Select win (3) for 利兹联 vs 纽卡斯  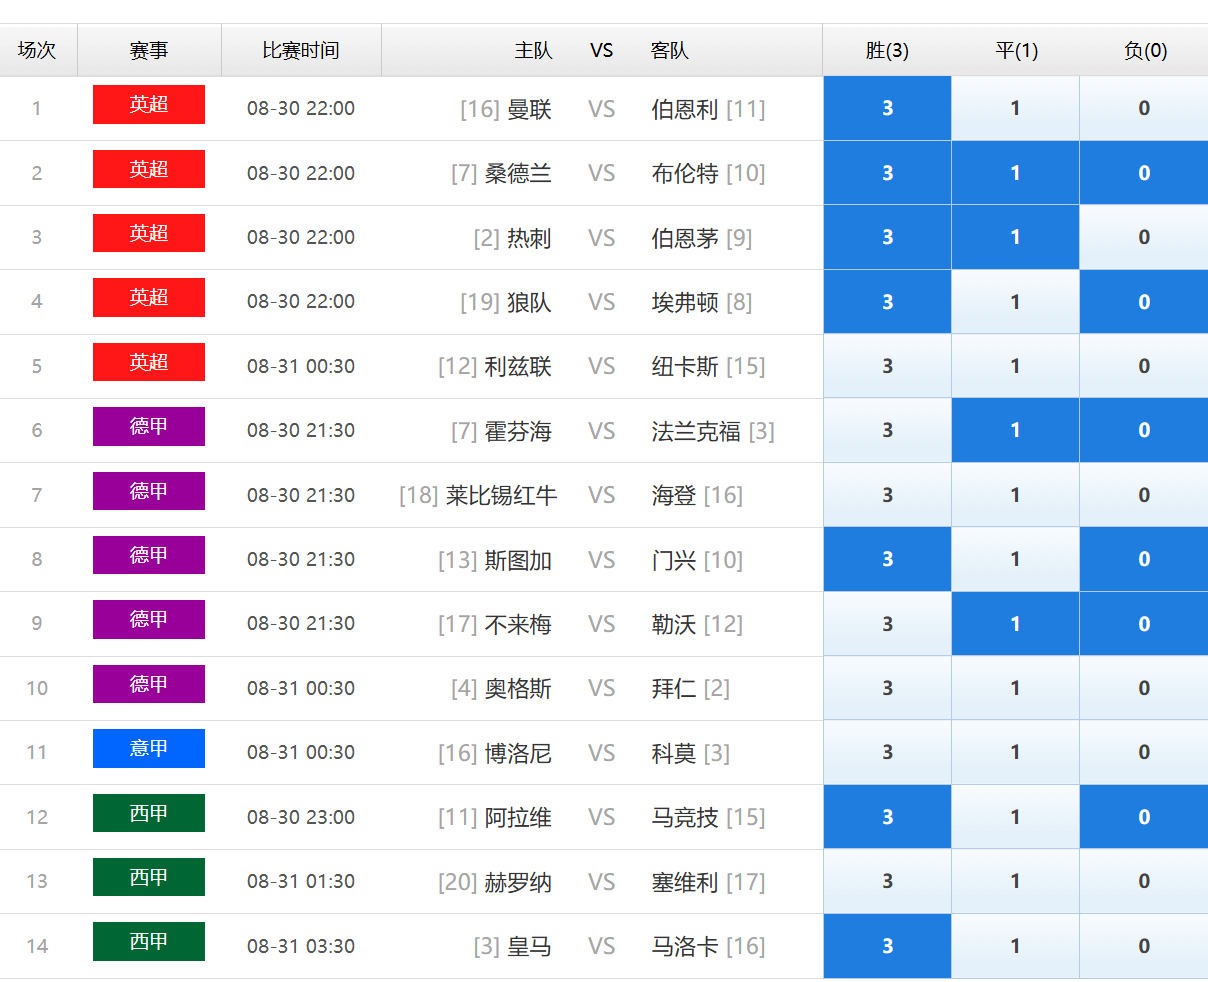[887, 366]
